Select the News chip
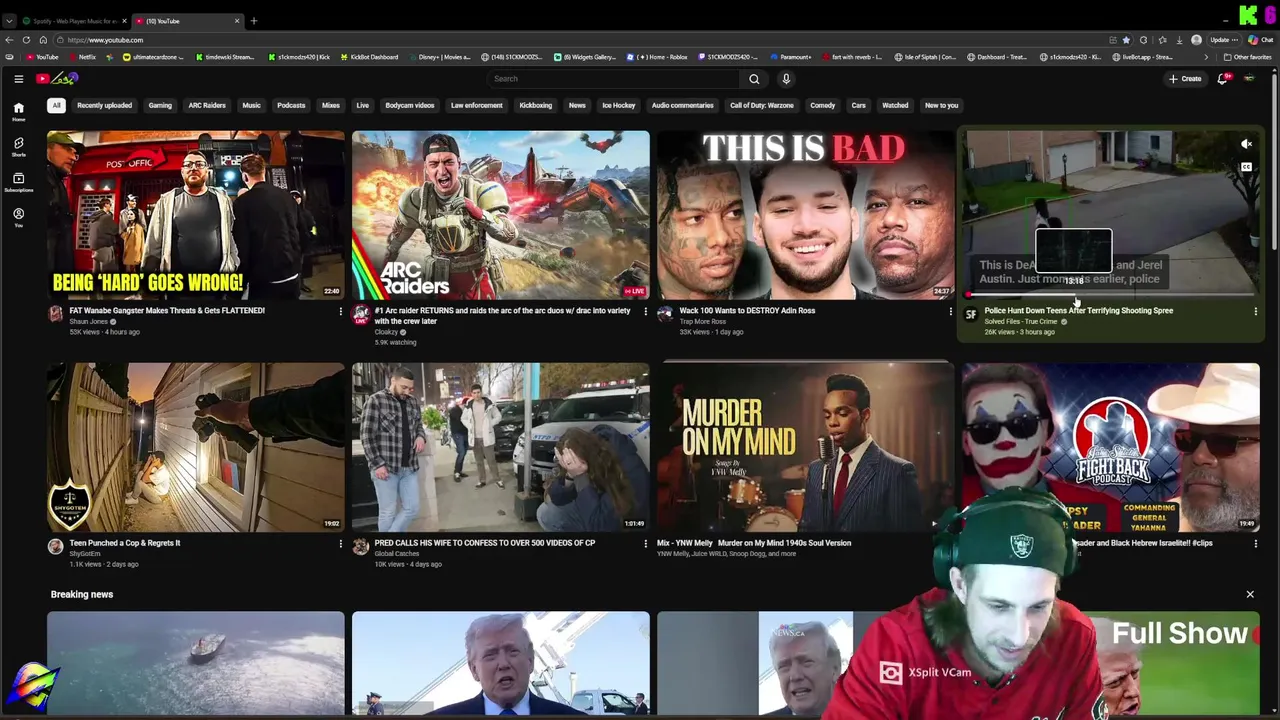The height and width of the screenshot is (720, 1280). (577, 105)
